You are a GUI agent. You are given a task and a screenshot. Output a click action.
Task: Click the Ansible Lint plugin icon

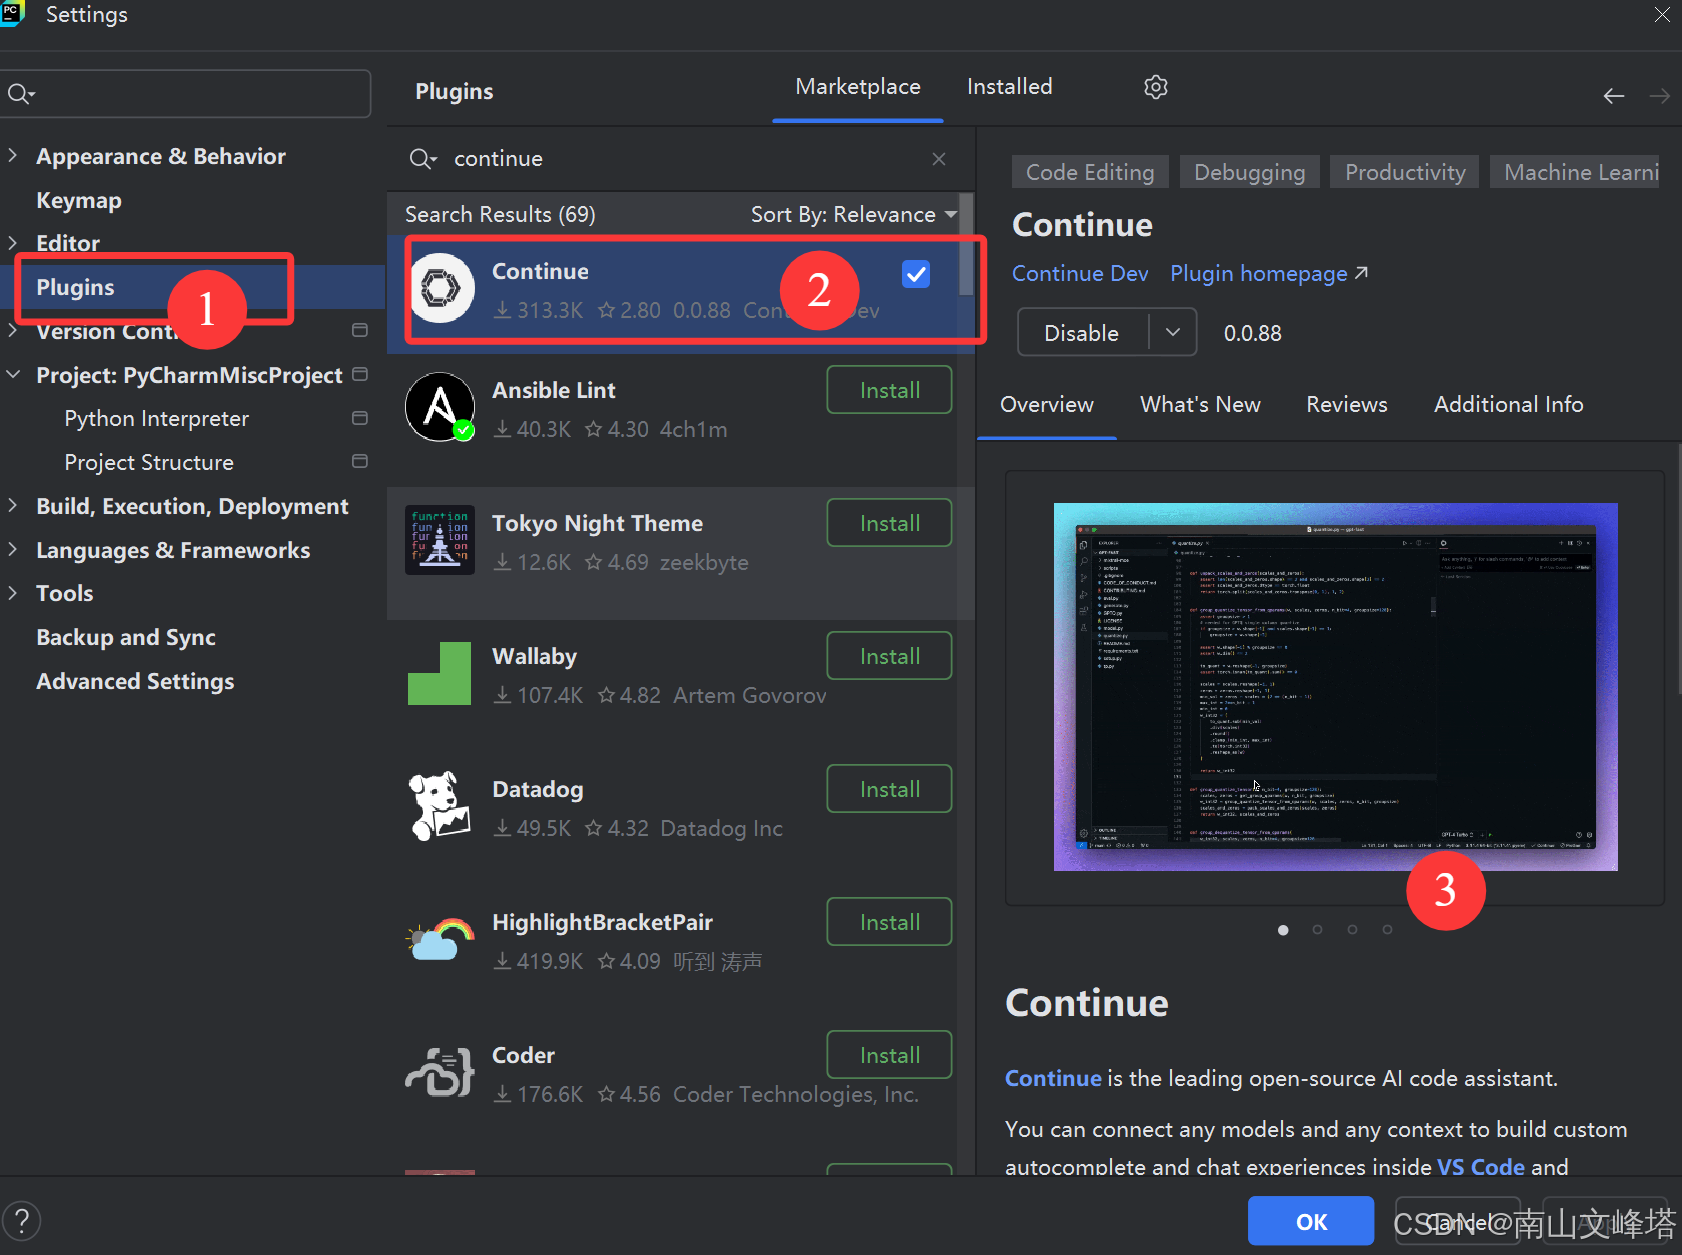click(x=440, y=407)
